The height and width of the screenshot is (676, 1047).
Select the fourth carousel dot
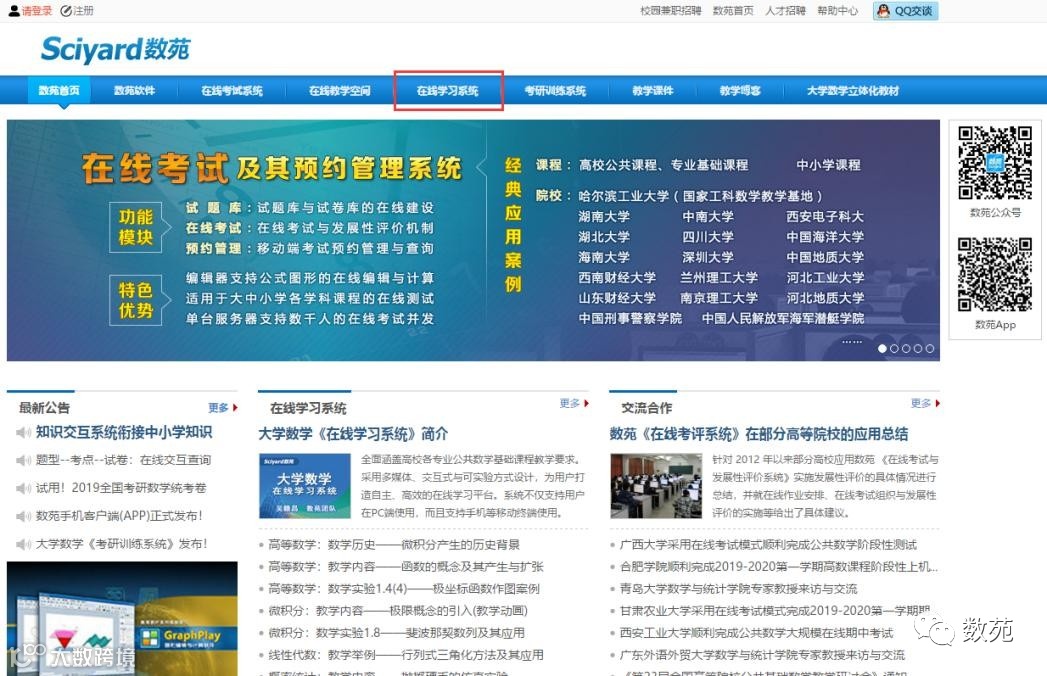918,348
